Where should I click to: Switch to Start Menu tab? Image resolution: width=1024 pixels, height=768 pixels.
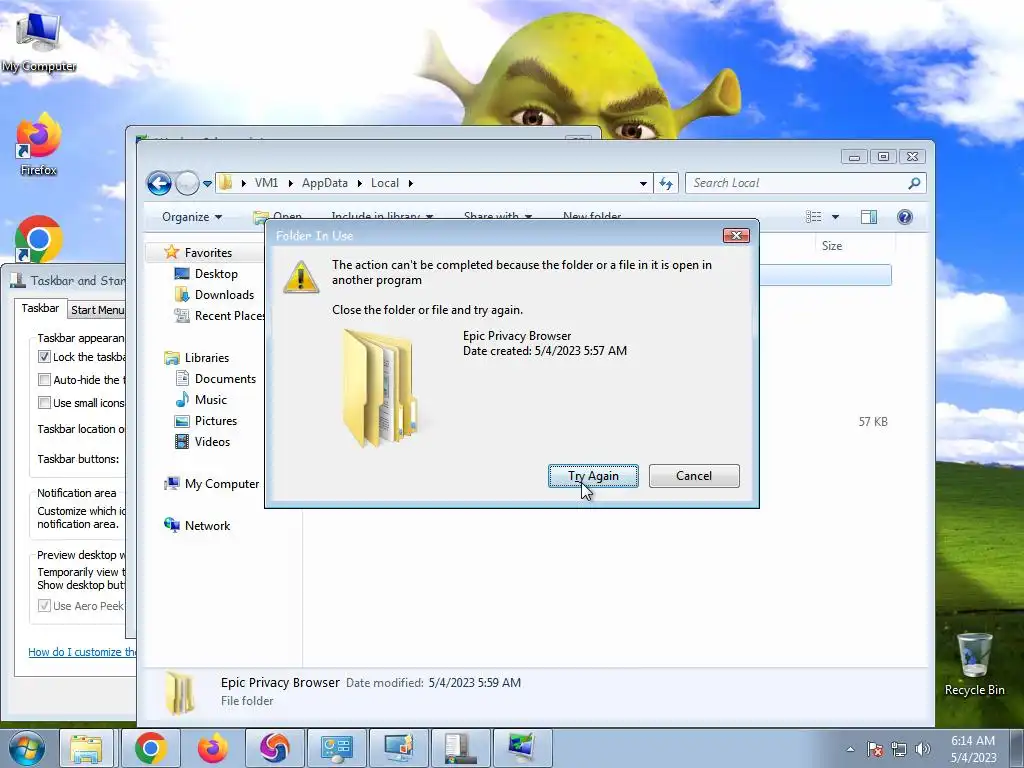(x=97, y=310)
